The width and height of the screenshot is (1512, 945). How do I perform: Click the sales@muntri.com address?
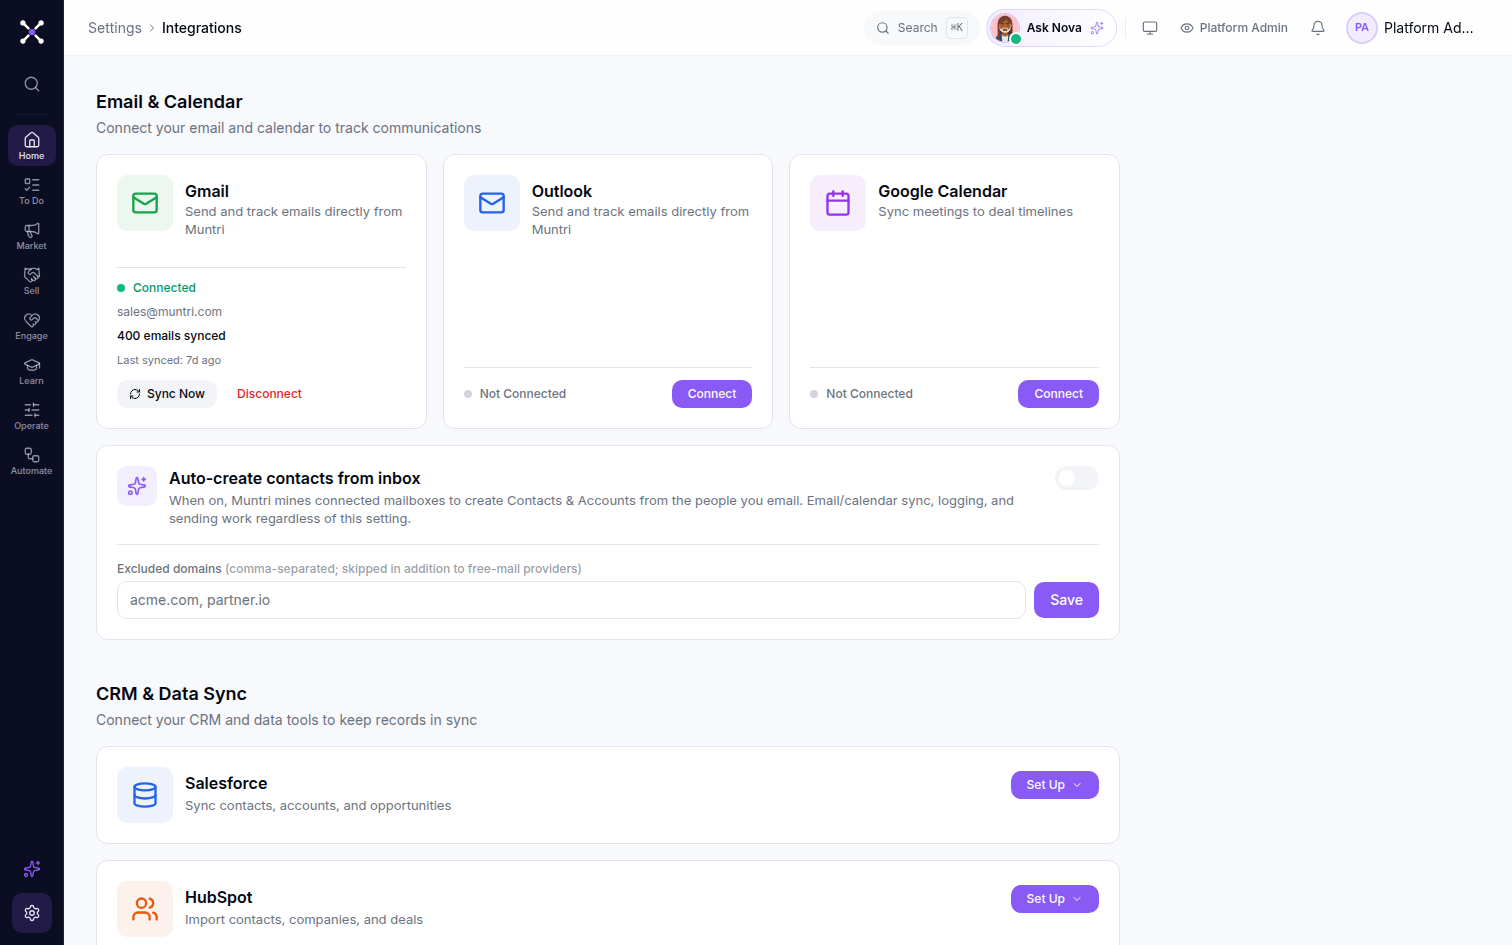coord(169,312)
